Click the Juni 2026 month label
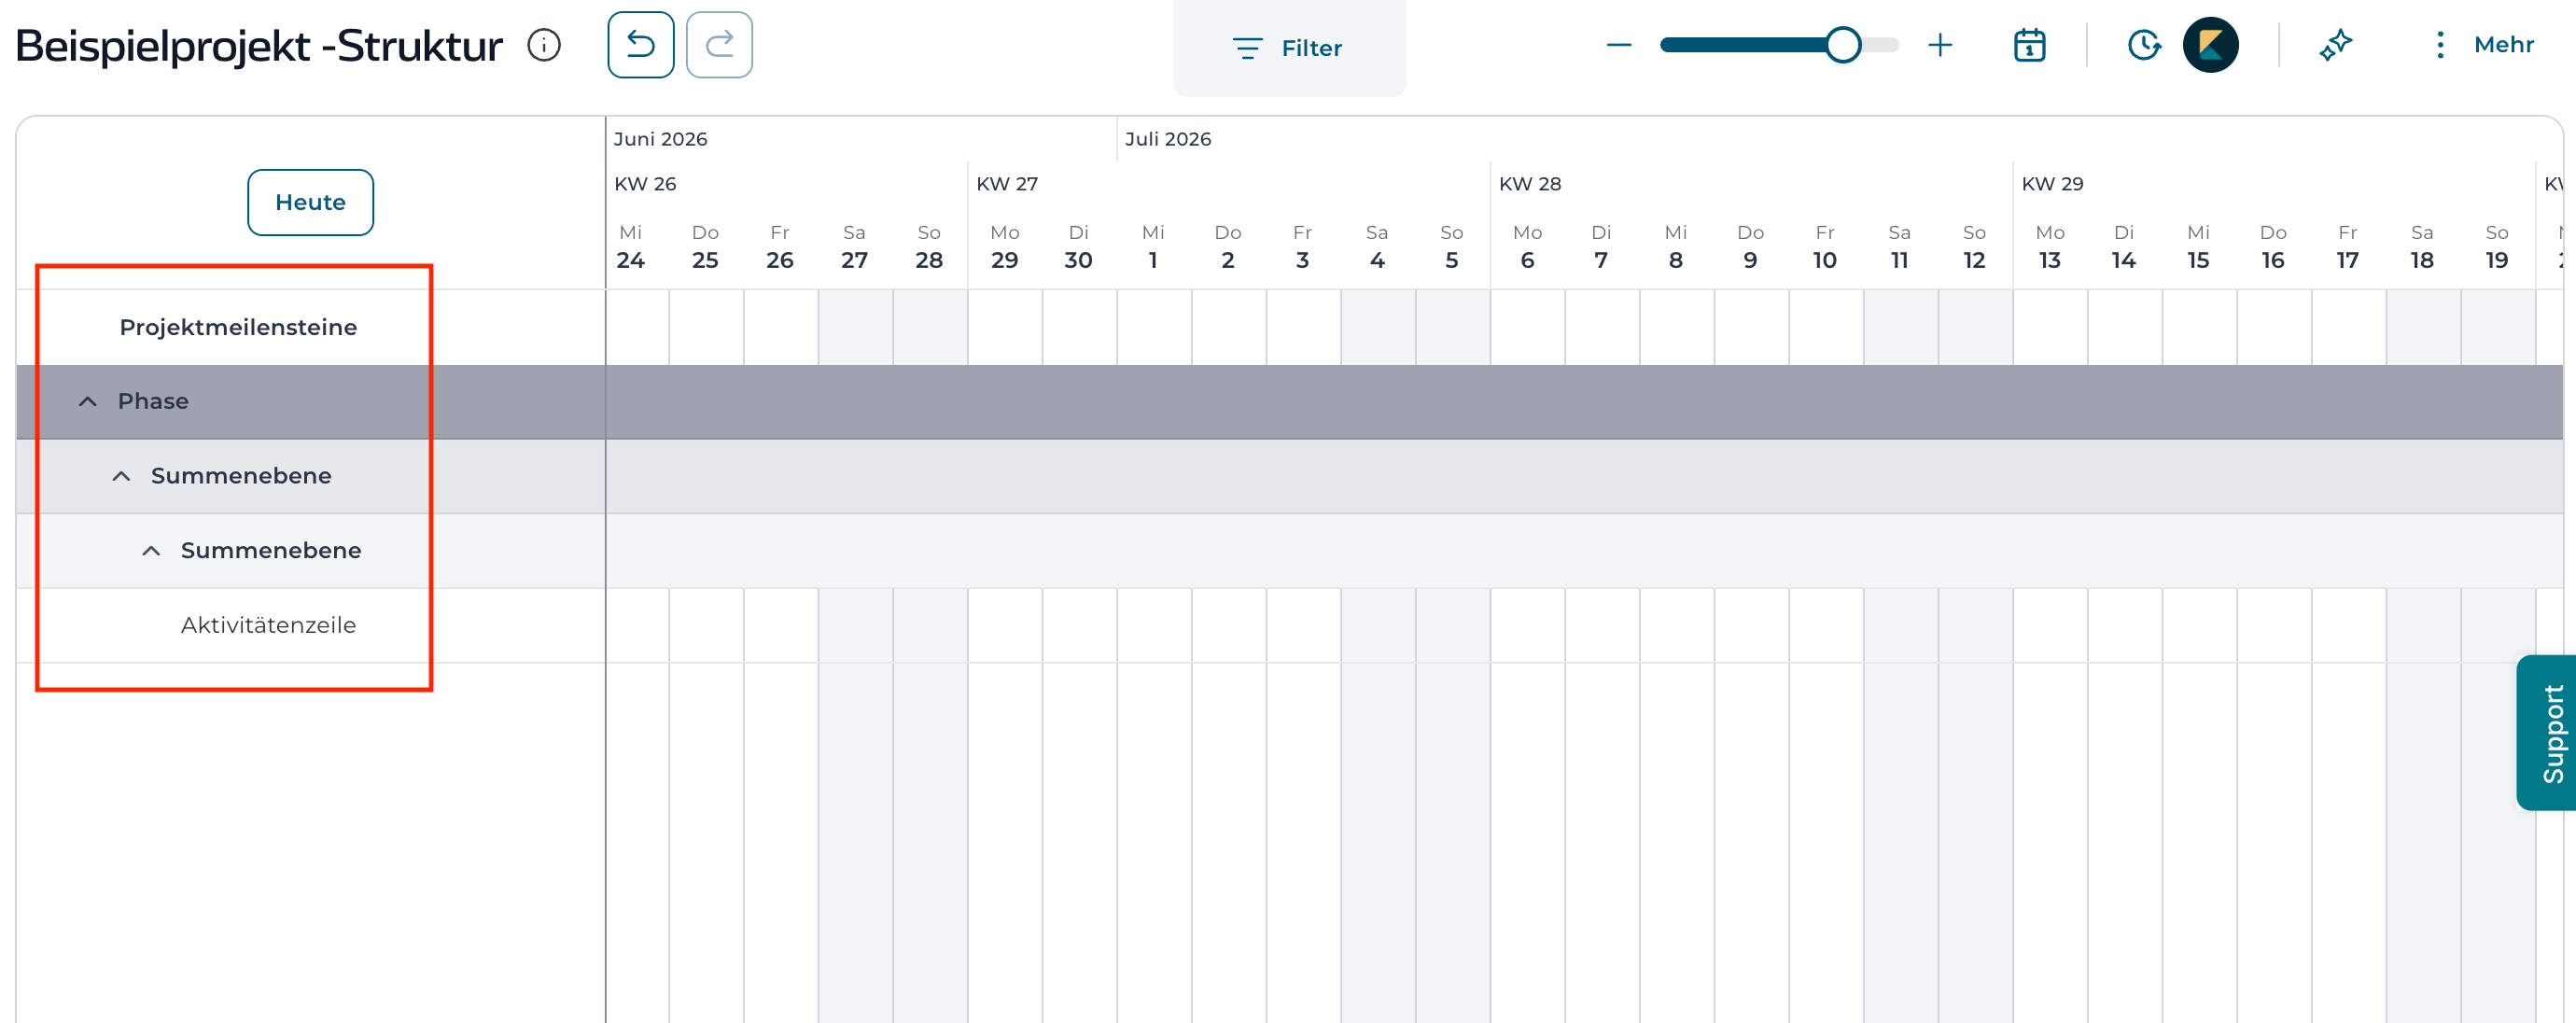Image resolution: width=2576 pixels, height=1023 pixels. (660, 139)
